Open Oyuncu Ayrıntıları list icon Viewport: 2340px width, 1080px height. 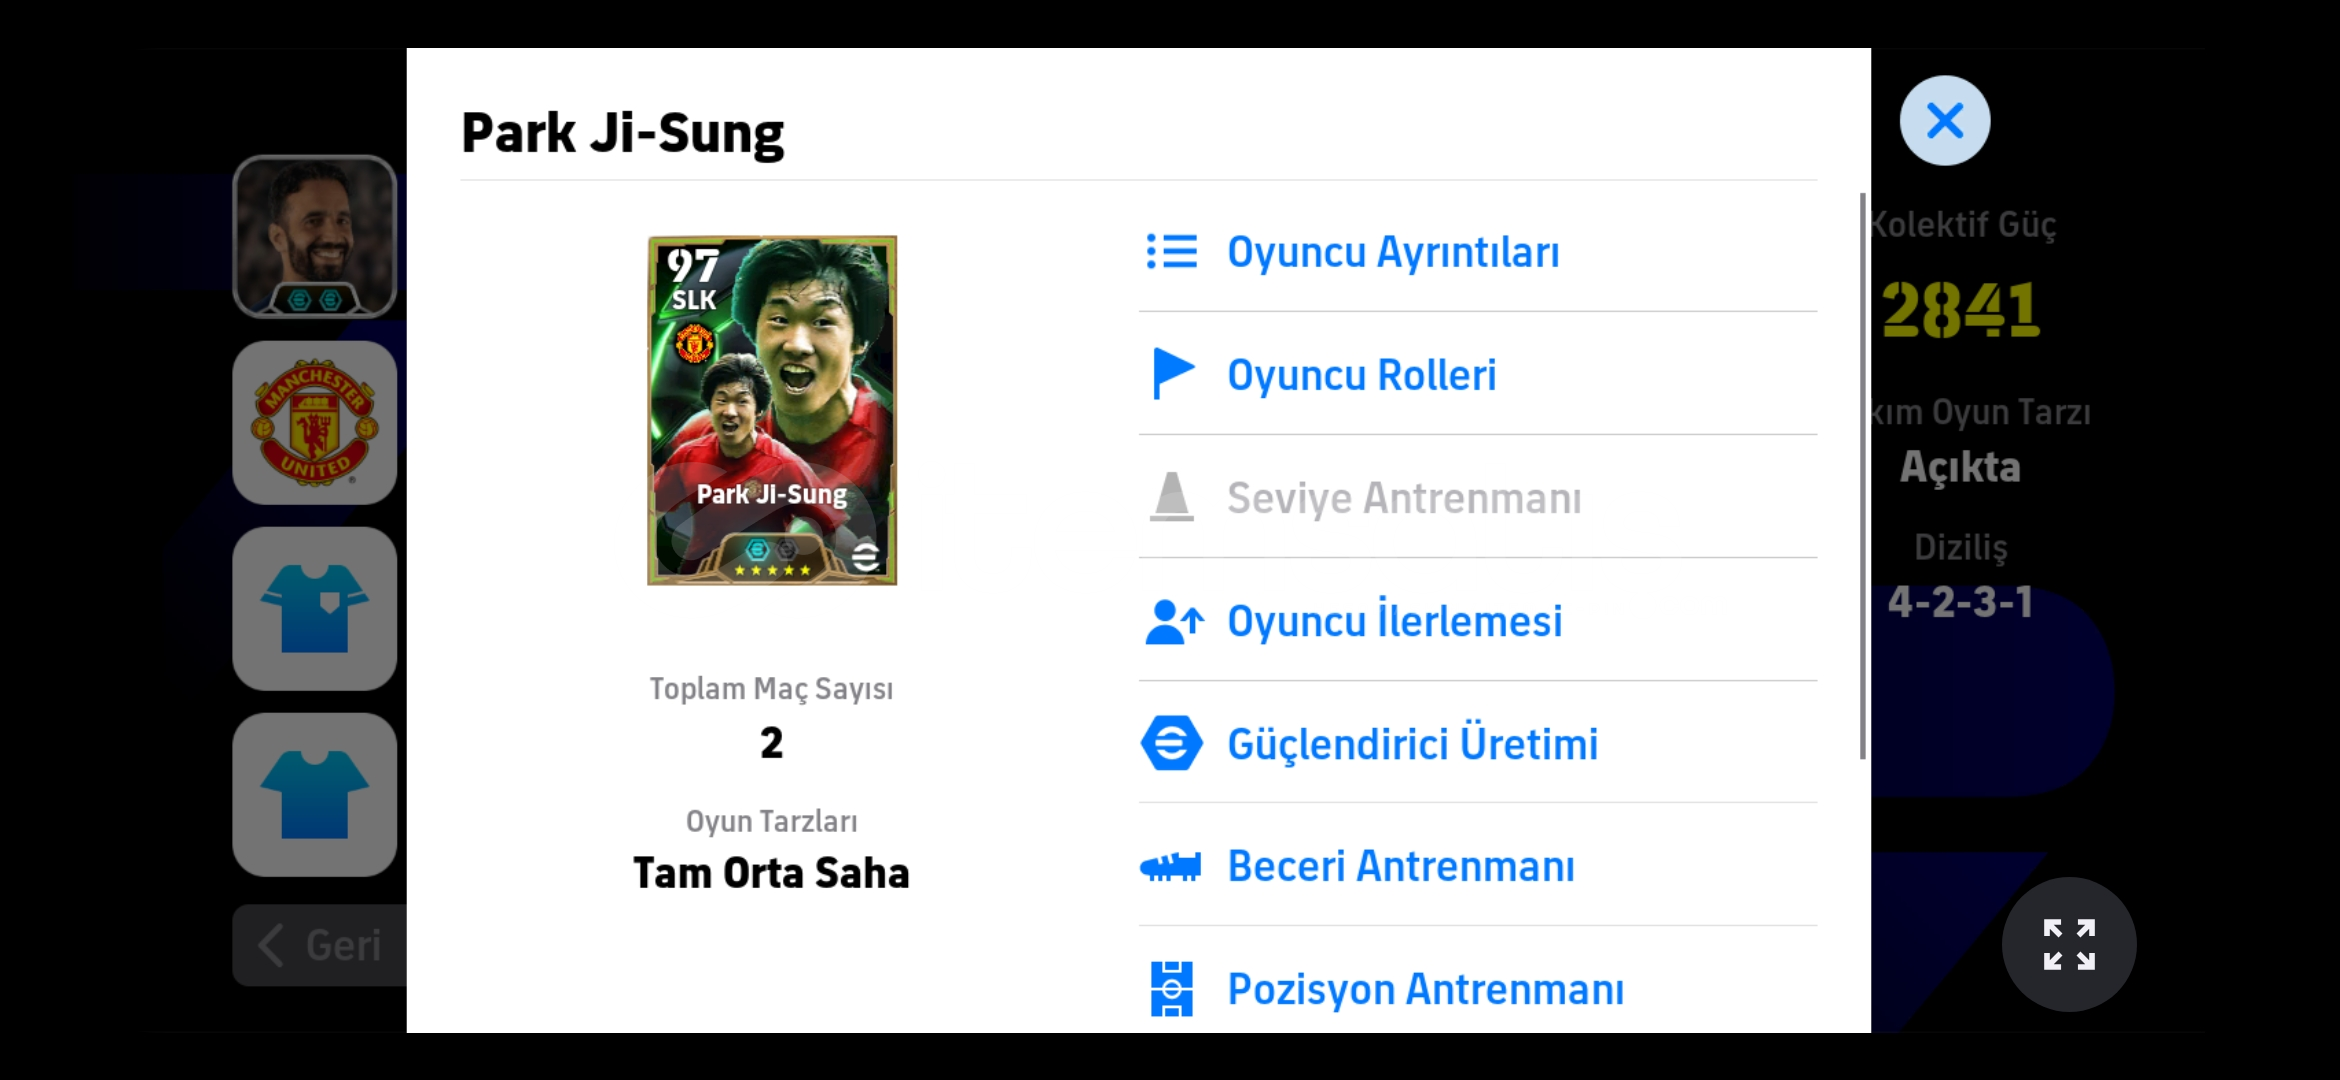point(1171,252)
